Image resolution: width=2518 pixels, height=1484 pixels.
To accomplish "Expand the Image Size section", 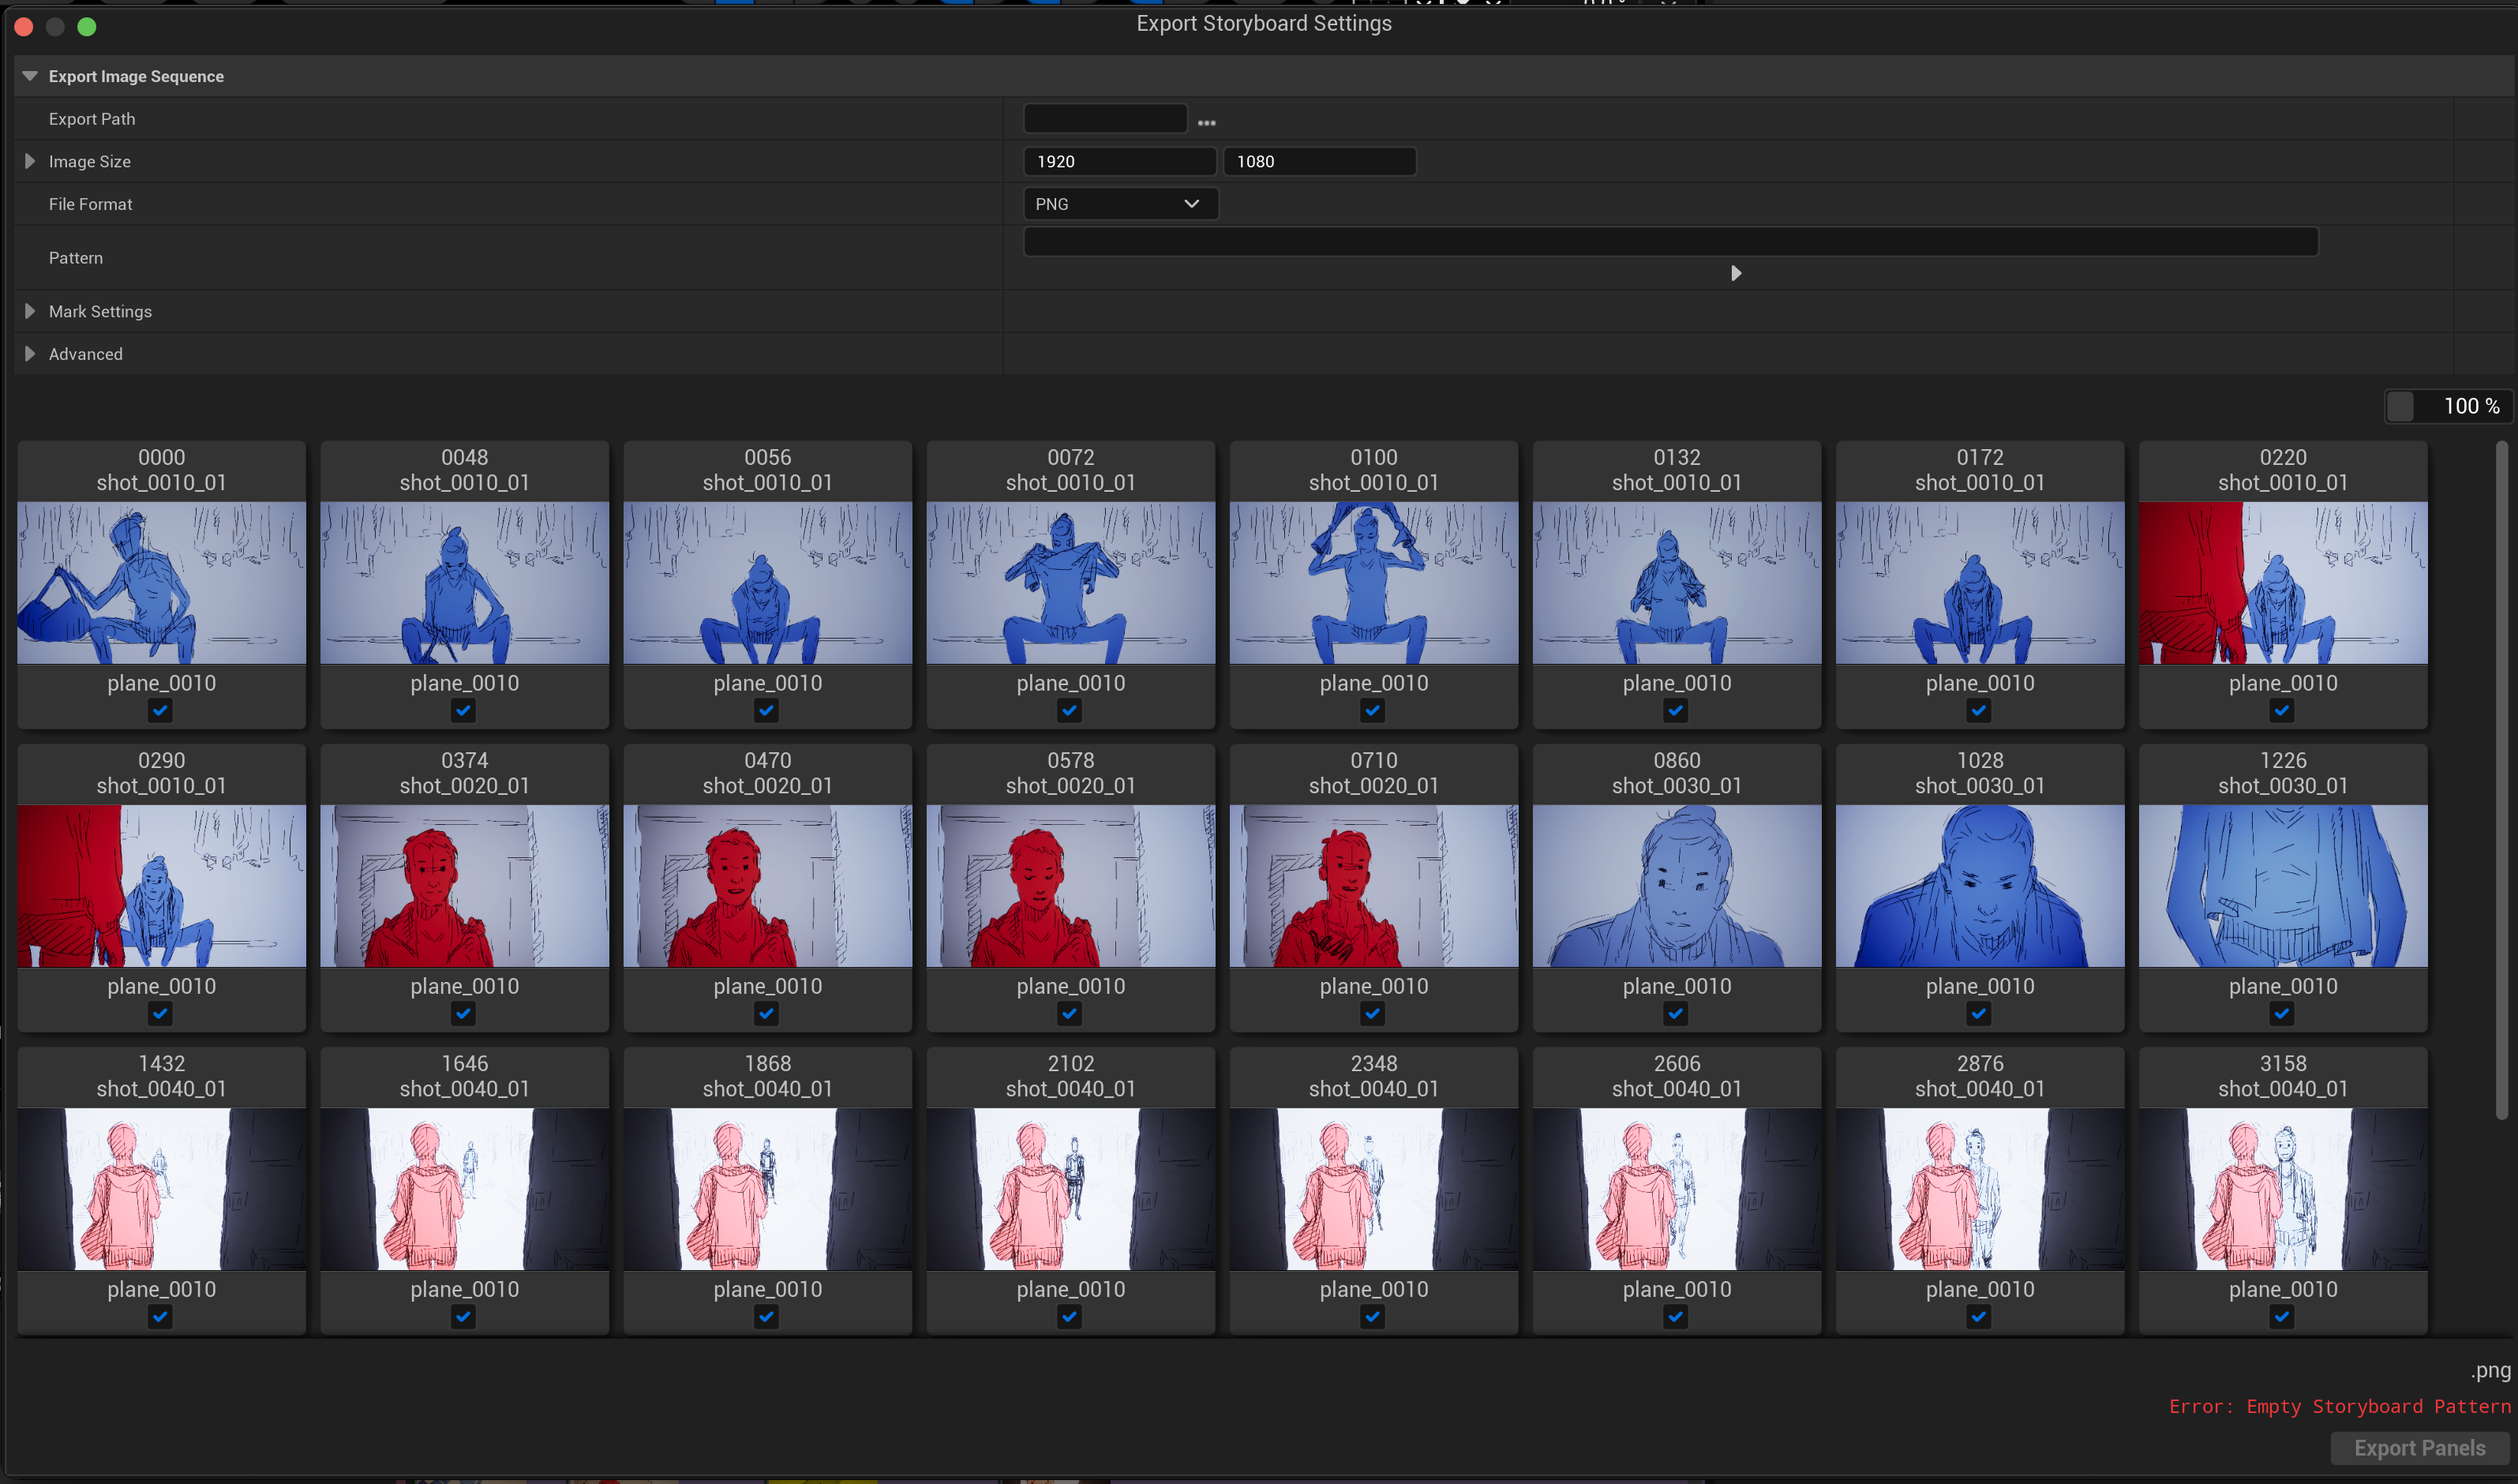I will pos(30,161).
